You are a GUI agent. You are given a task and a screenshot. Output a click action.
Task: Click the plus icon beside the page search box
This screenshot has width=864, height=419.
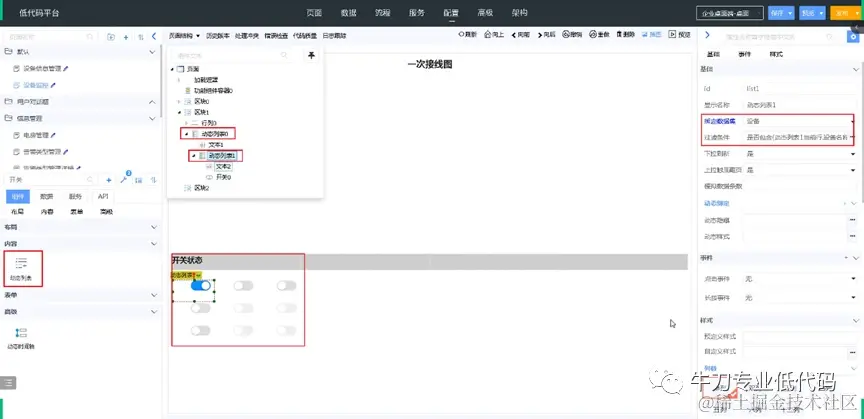pyautogui.click(x=126, y=37)
